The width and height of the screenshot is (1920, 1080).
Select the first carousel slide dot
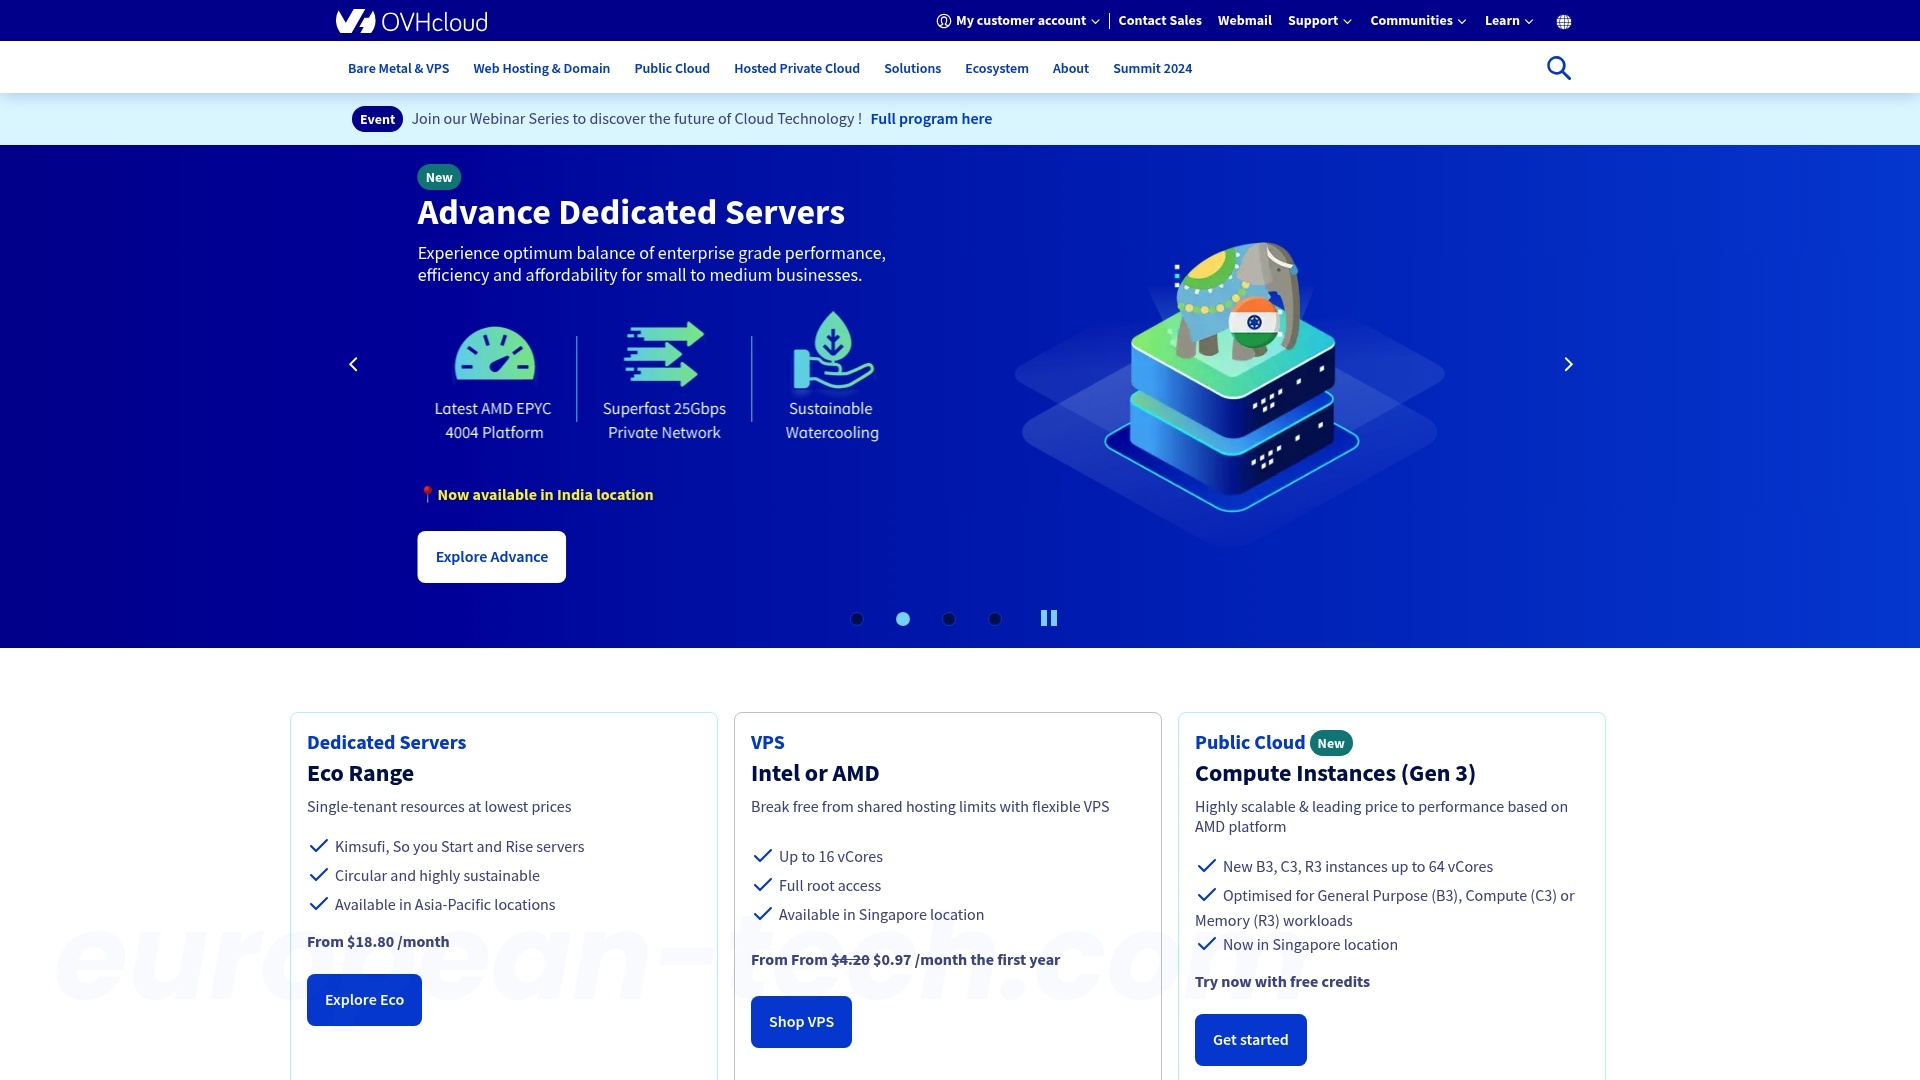(x=857, y=619)
